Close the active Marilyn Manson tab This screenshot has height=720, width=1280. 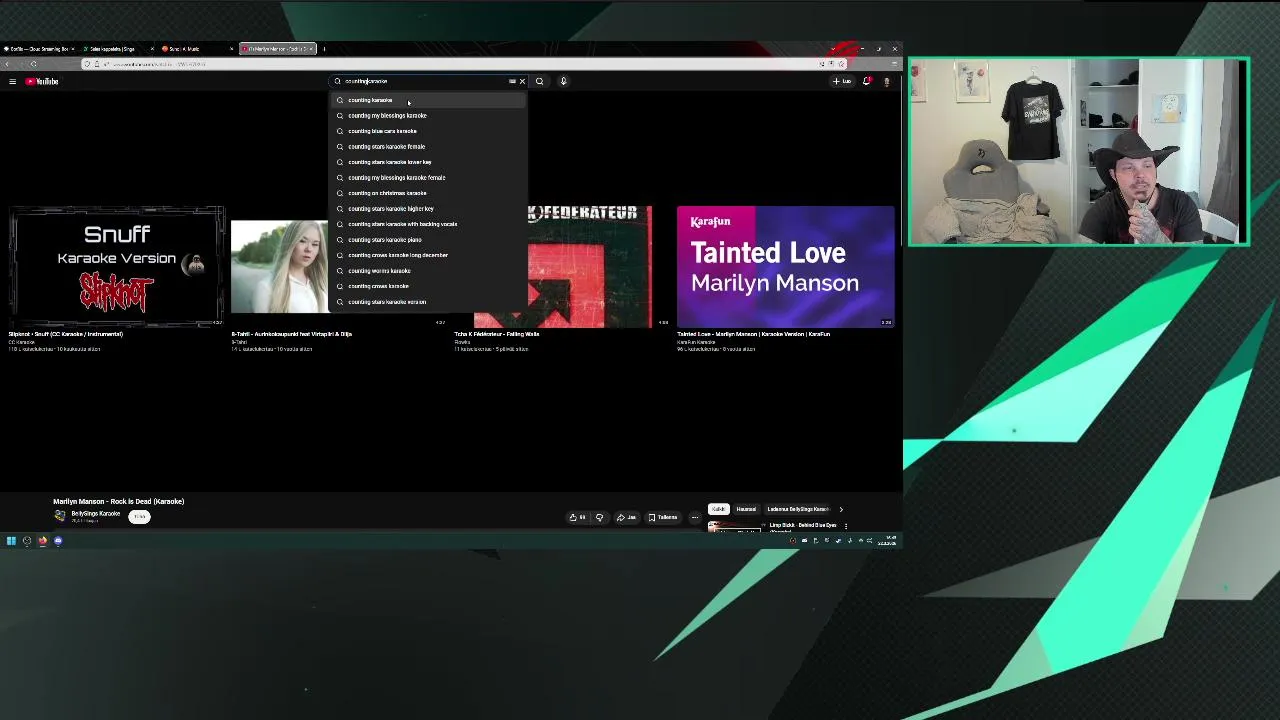click(311, 48)
